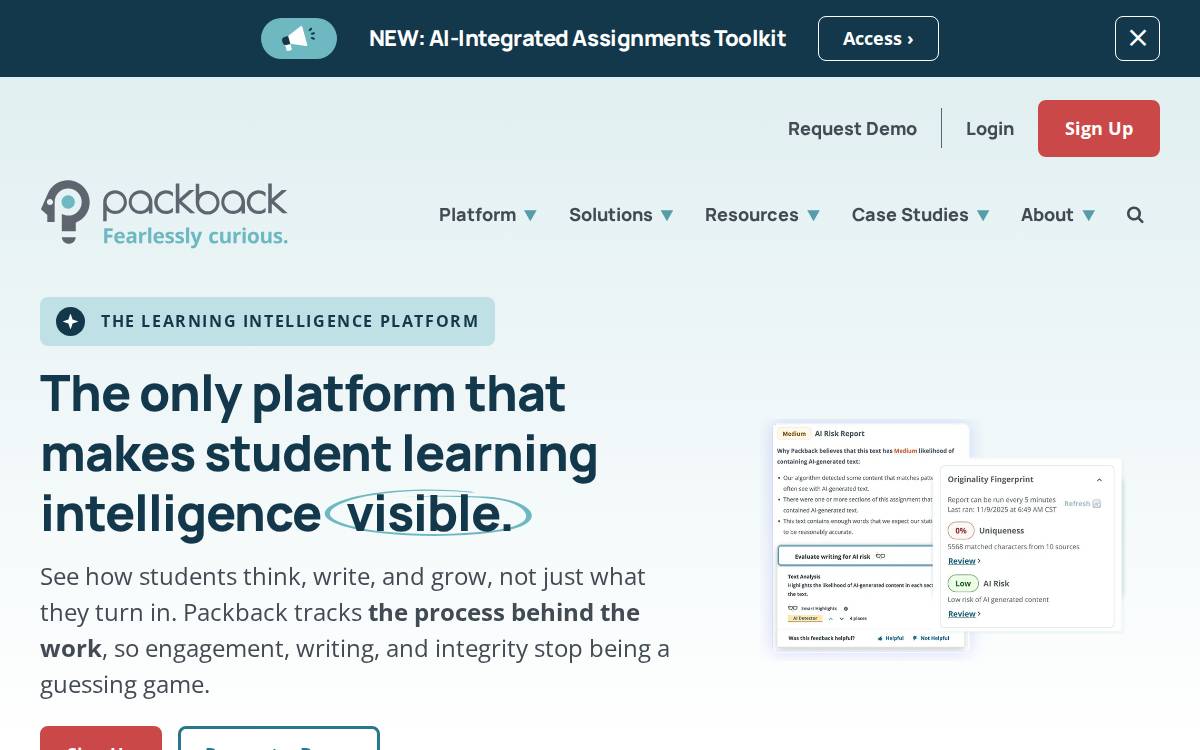This screenshot has height=750, width=1200.
Task: Open the Request Demo link
Action: (x=852, y=128)
